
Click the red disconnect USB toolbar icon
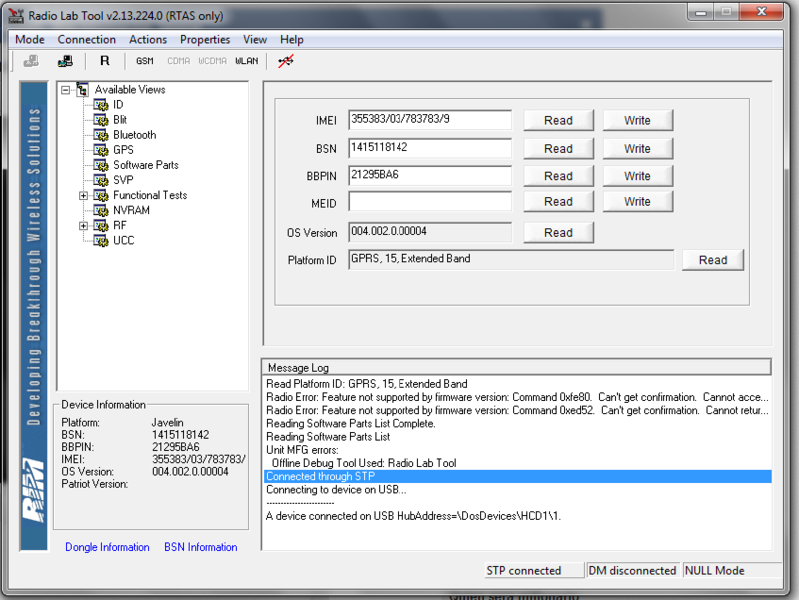[x=285, y=61]
